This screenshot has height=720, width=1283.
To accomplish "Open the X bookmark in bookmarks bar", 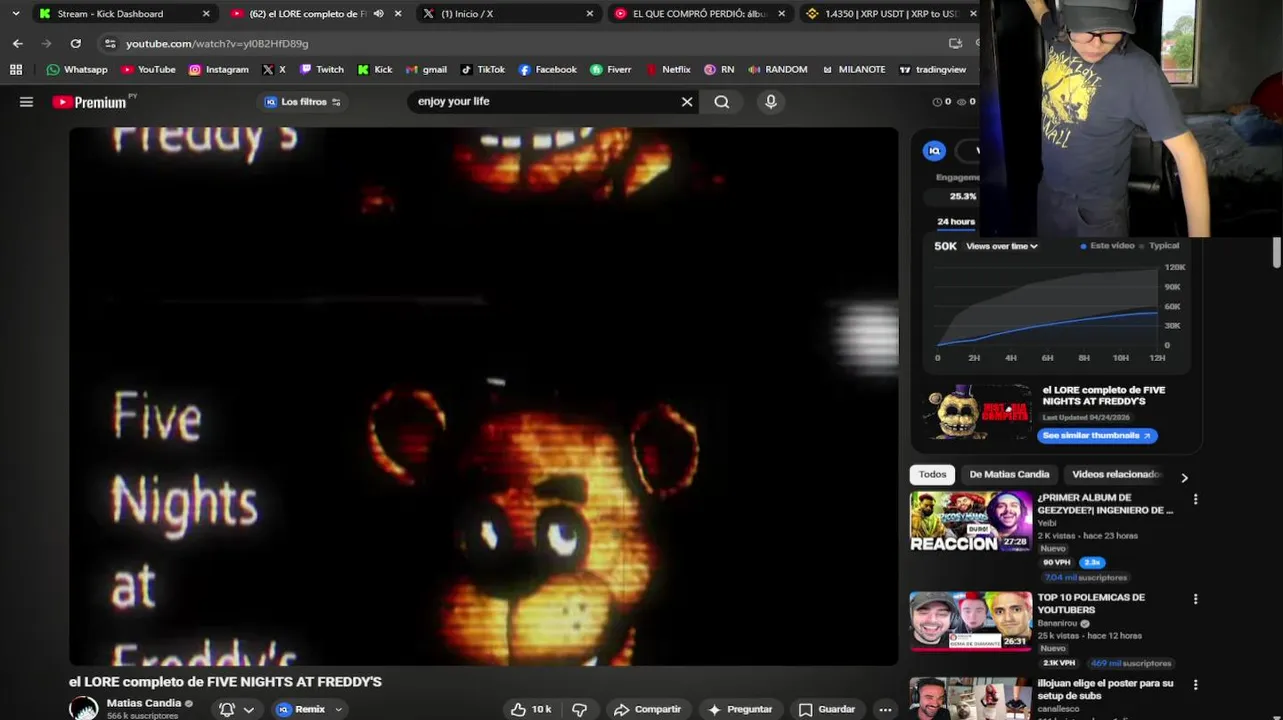I will click(274, 70).
